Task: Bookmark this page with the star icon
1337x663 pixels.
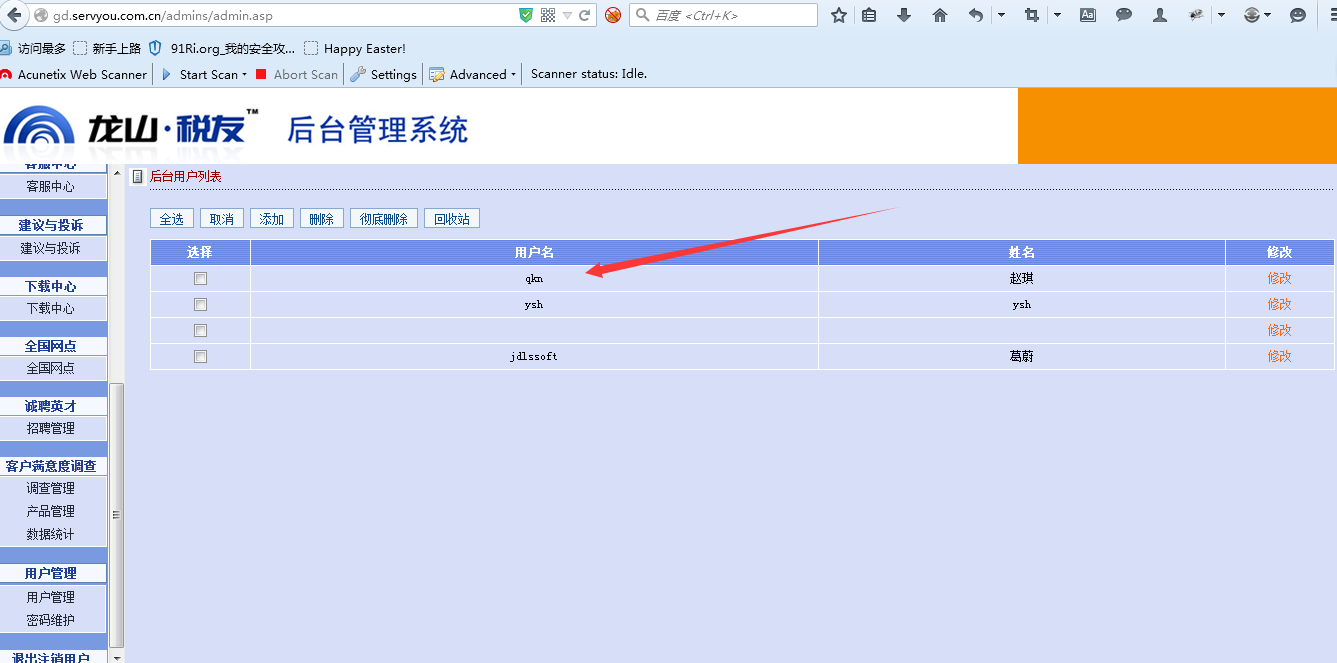Action: coord(839,15)
